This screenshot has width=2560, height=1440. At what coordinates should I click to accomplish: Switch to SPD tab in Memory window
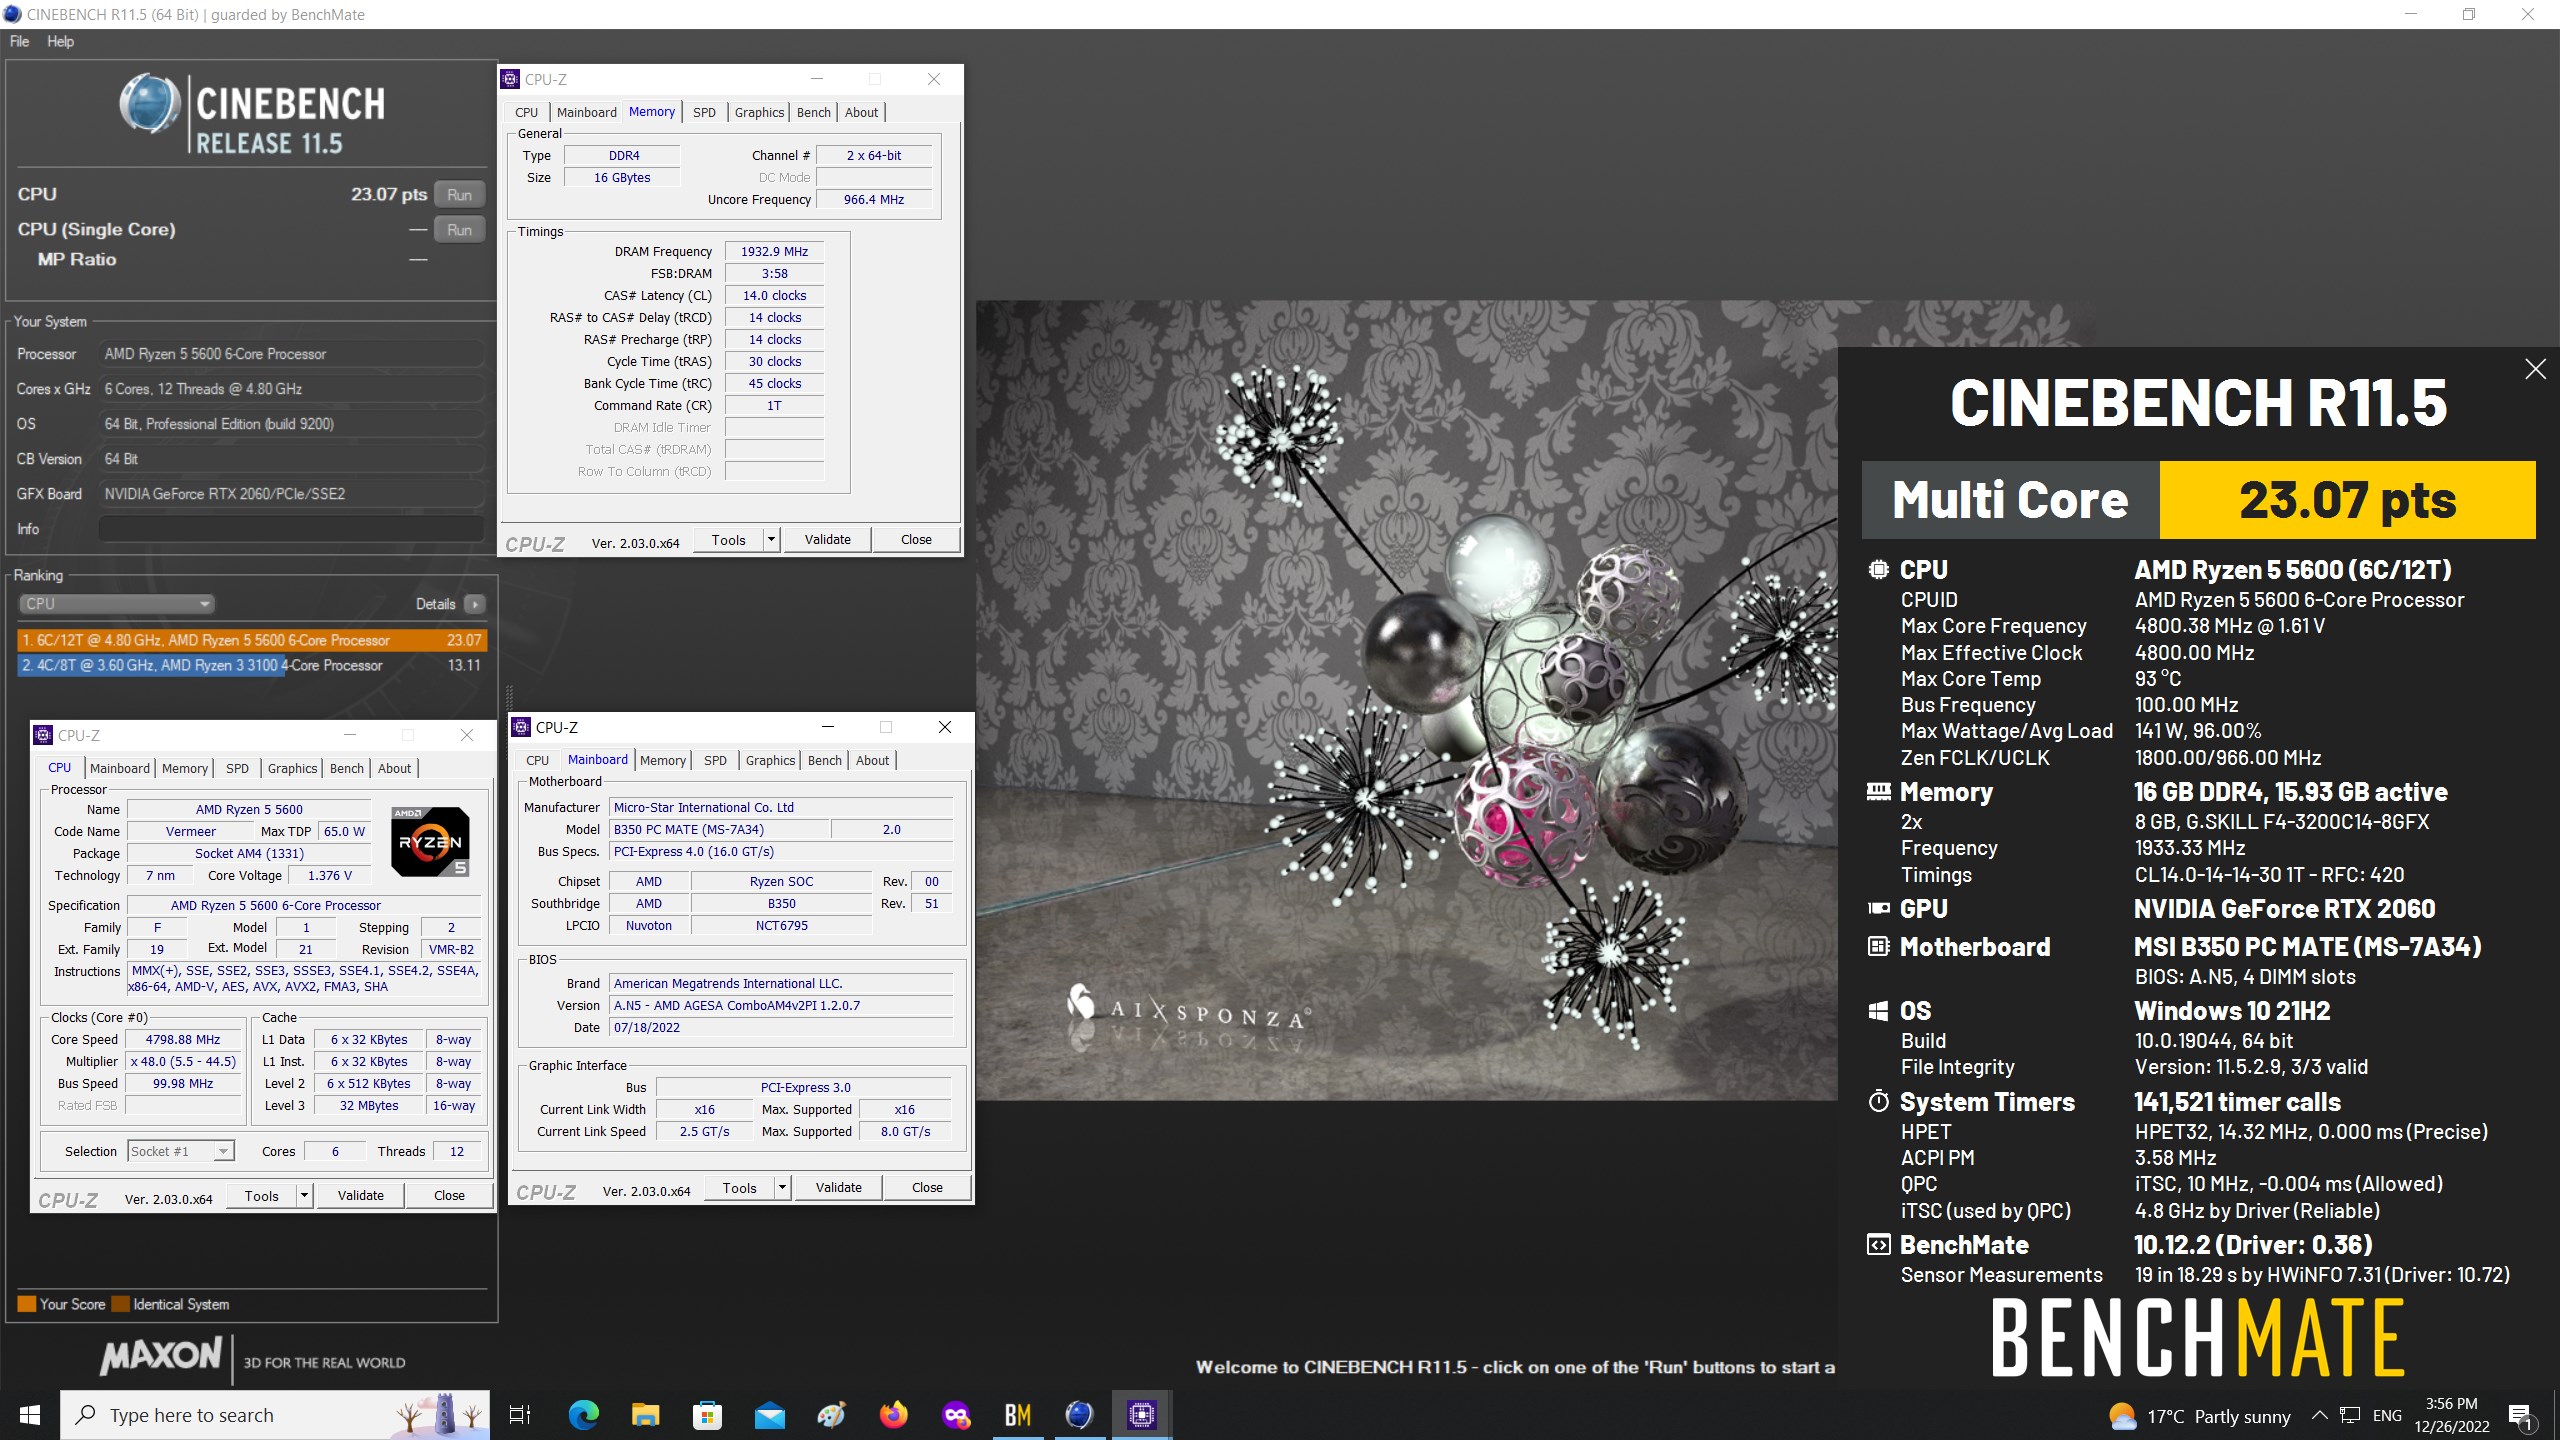click(x=704, y=112)
